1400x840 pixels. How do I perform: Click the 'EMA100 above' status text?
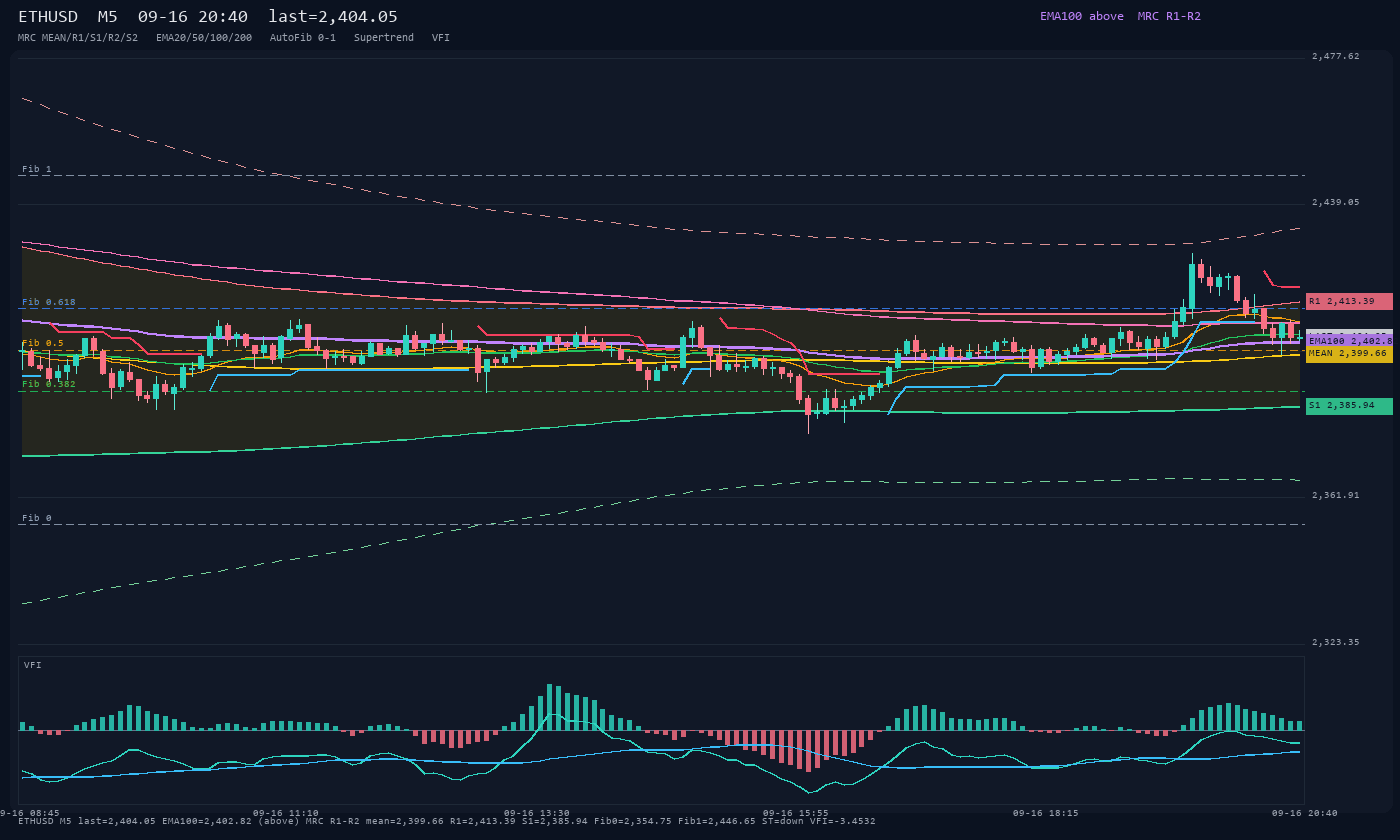tap(1082, 16)
